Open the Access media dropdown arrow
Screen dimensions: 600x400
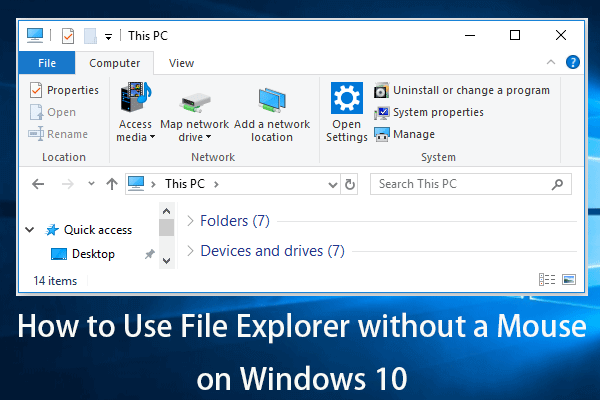[x=152, y=137]
